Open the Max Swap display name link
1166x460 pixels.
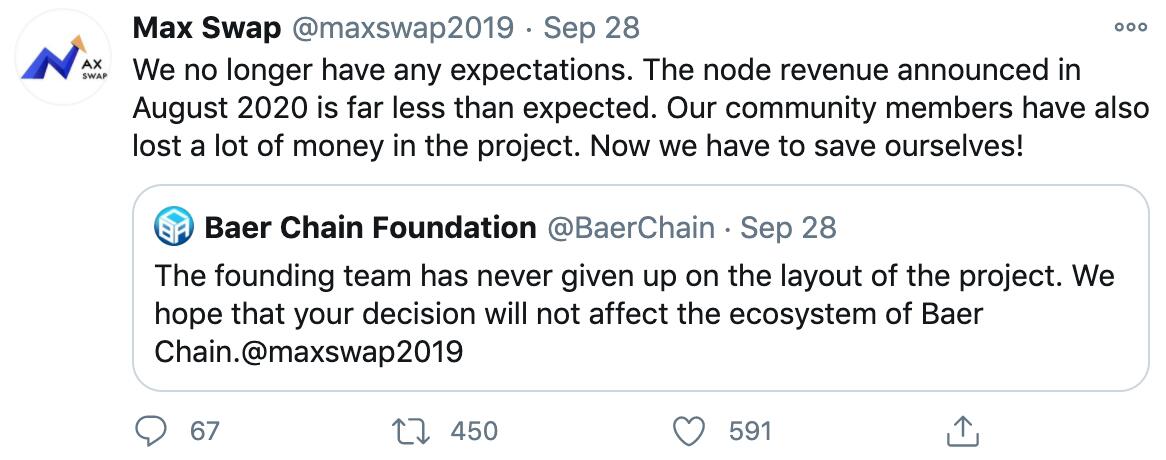coord(207,28)
